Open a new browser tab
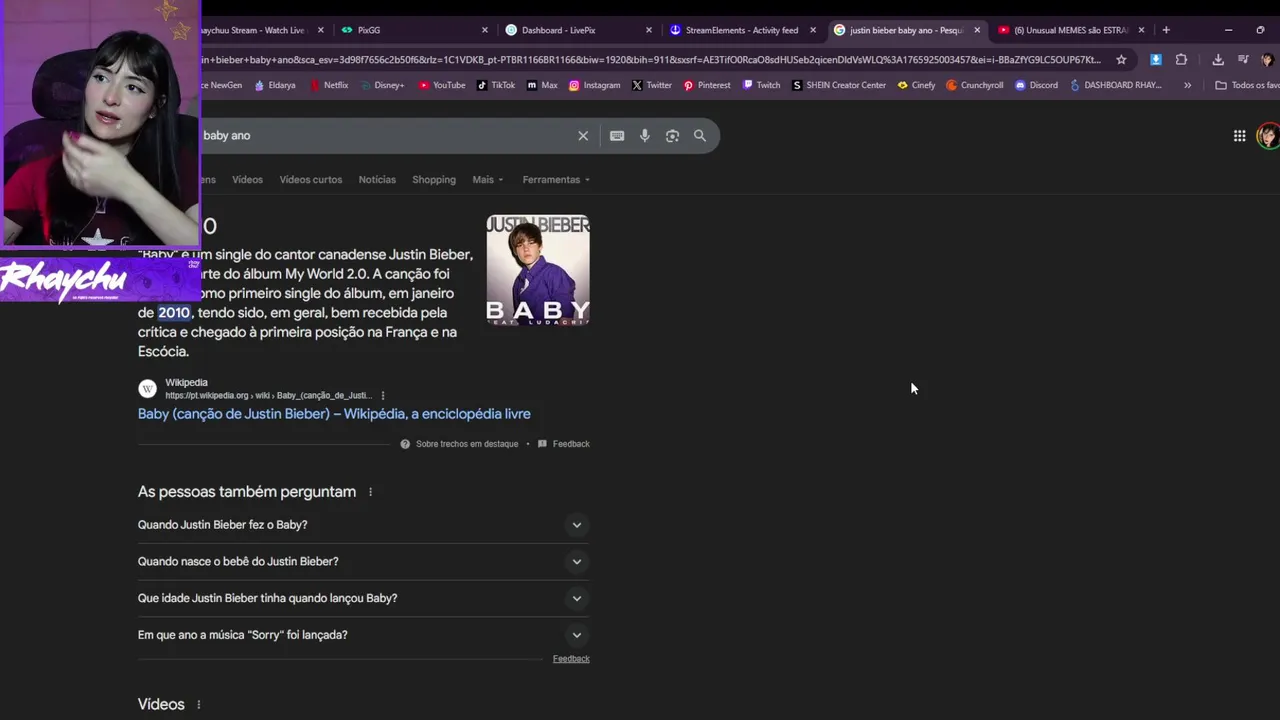Image resolution: width=1280 pixels, height=720 pixels. [1166, 30]
